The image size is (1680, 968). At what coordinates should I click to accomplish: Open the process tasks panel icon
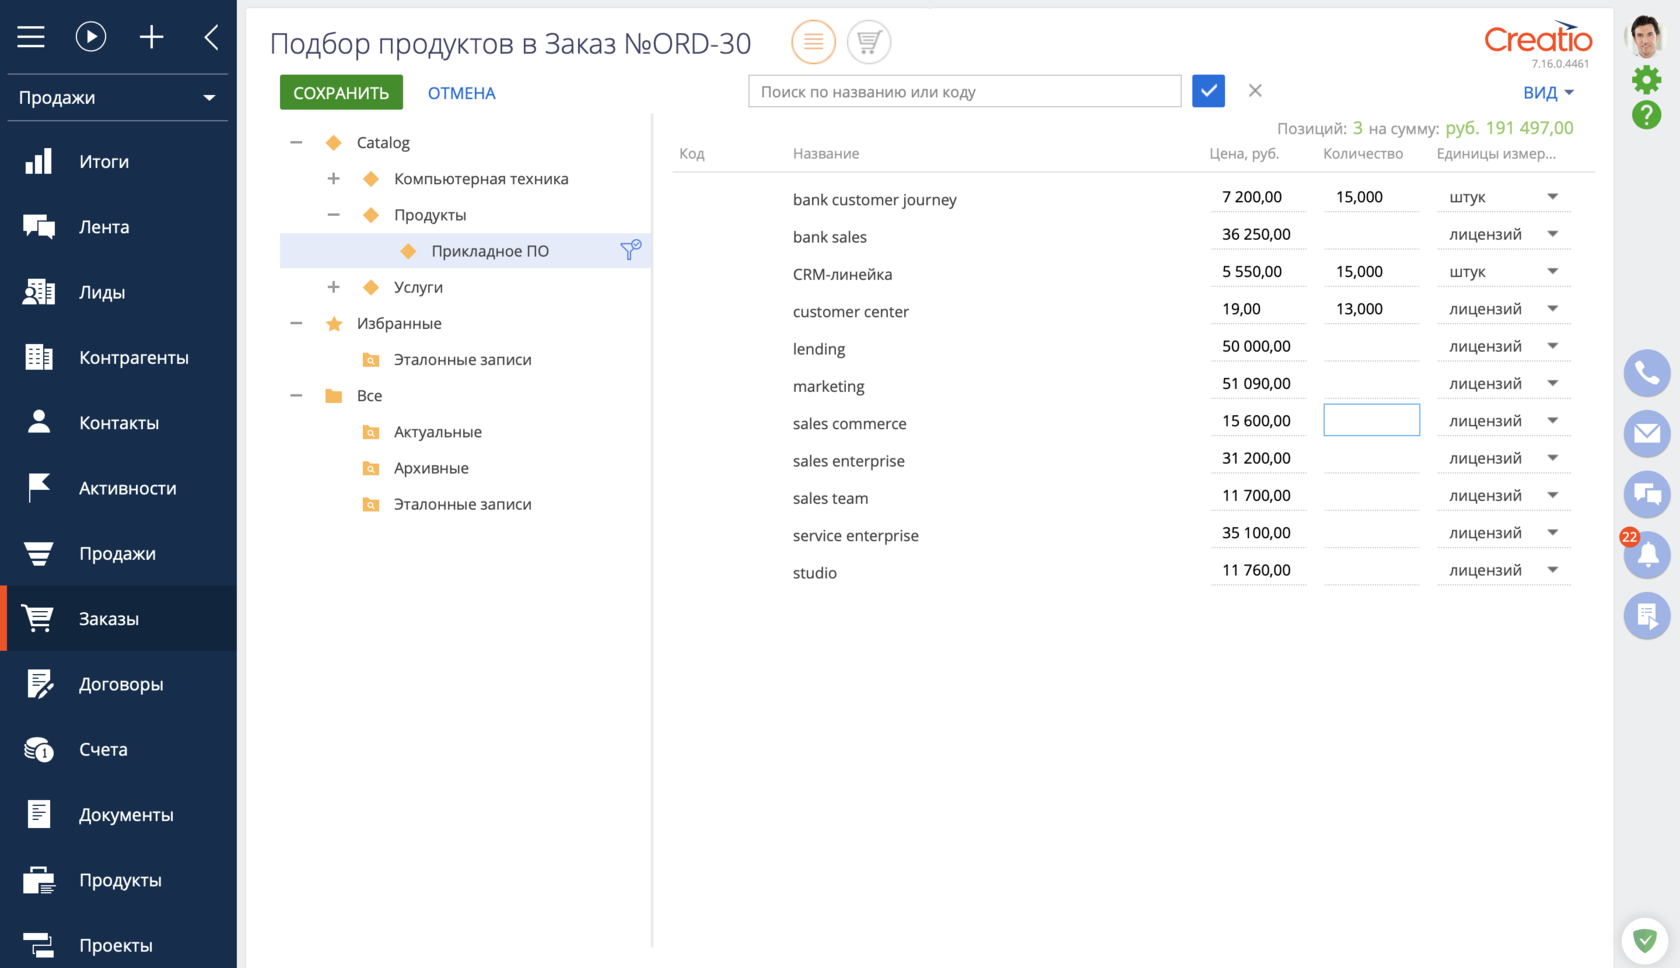point(1647,615)
